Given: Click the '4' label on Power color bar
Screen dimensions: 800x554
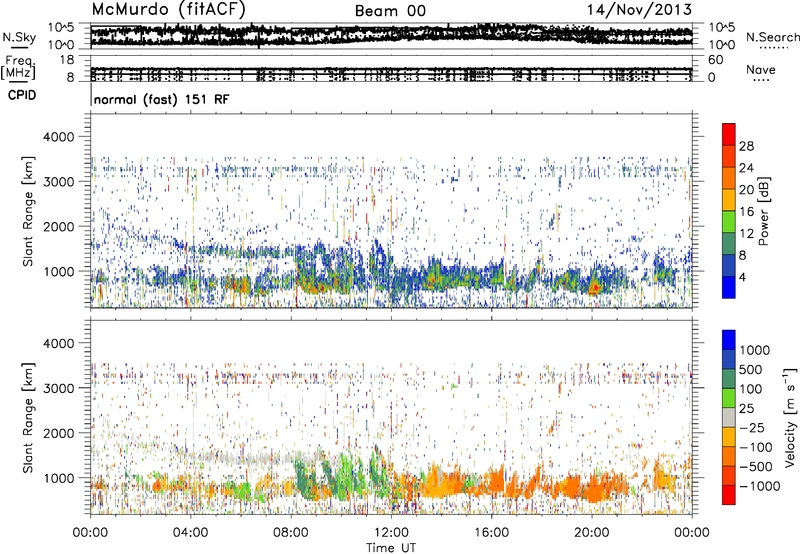Looking at the screenshot, I should point(743,277).
